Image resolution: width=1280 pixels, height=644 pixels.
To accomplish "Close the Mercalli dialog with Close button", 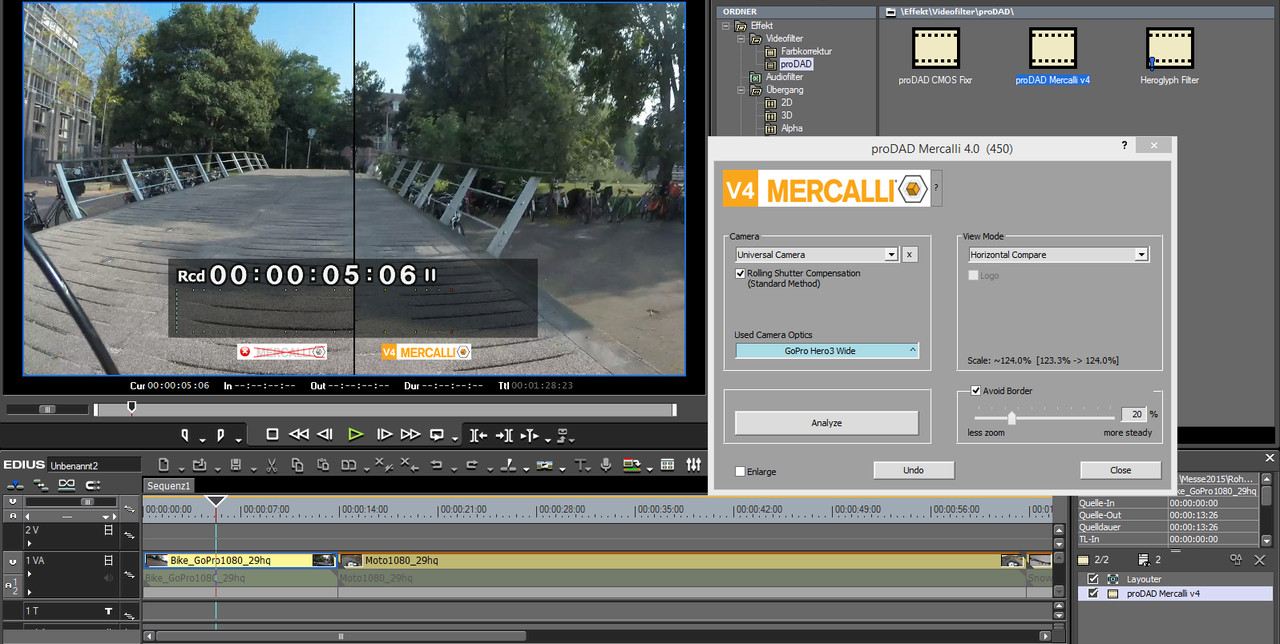I will 1120,470.
